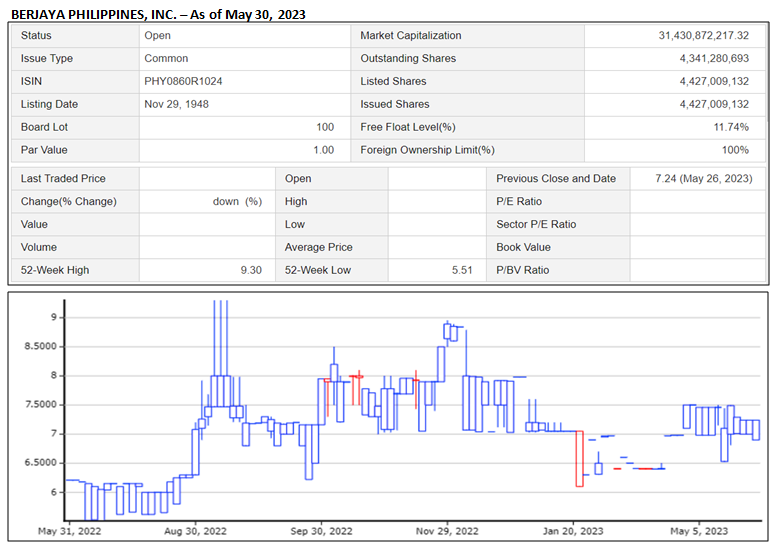Select the 52-Week High label
Screen dimensions: 773x545
(x=55, y=270)
